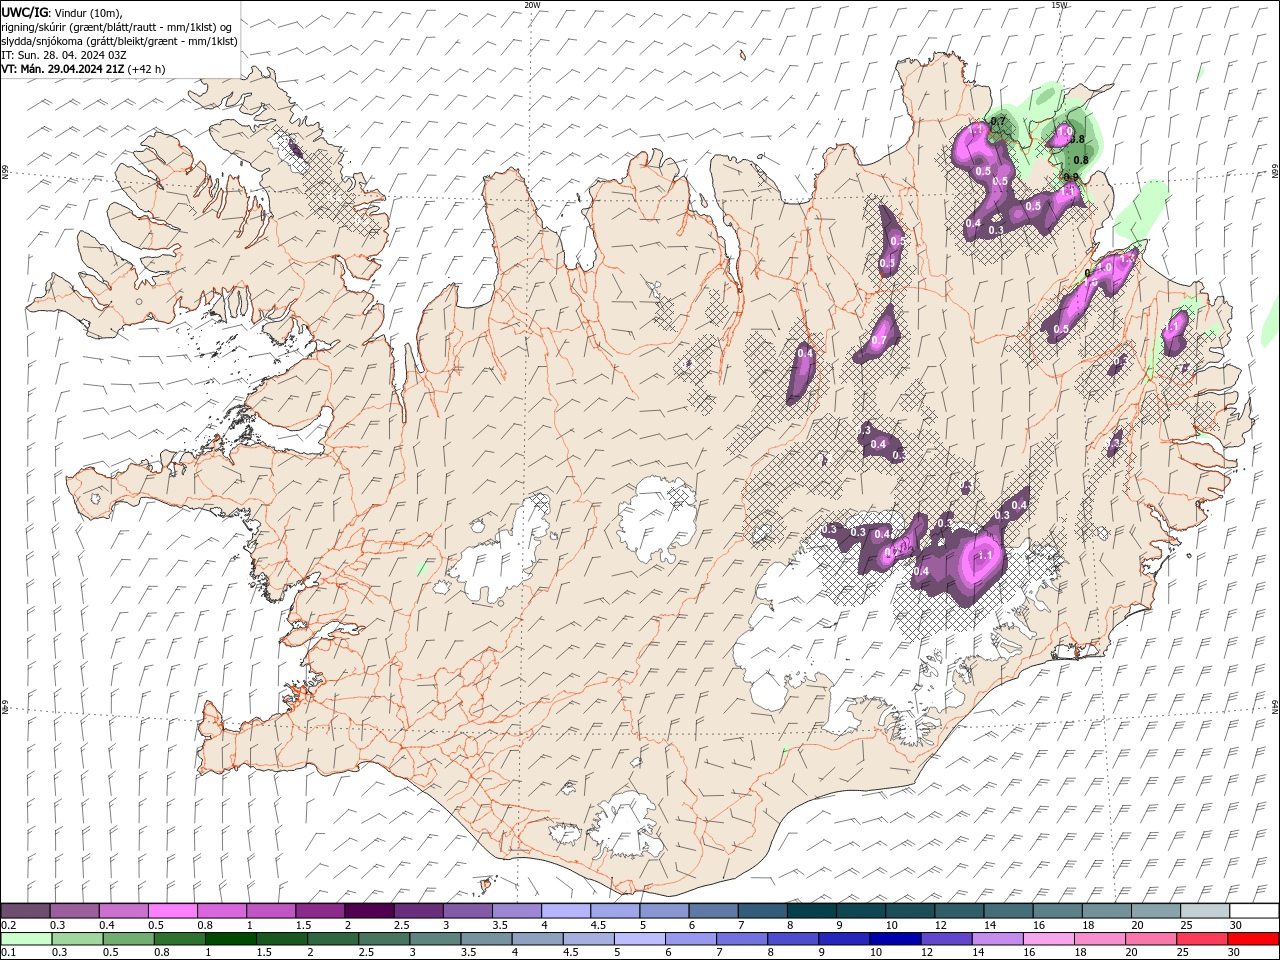Click the '20W' longitude label at top

[532, 5]
